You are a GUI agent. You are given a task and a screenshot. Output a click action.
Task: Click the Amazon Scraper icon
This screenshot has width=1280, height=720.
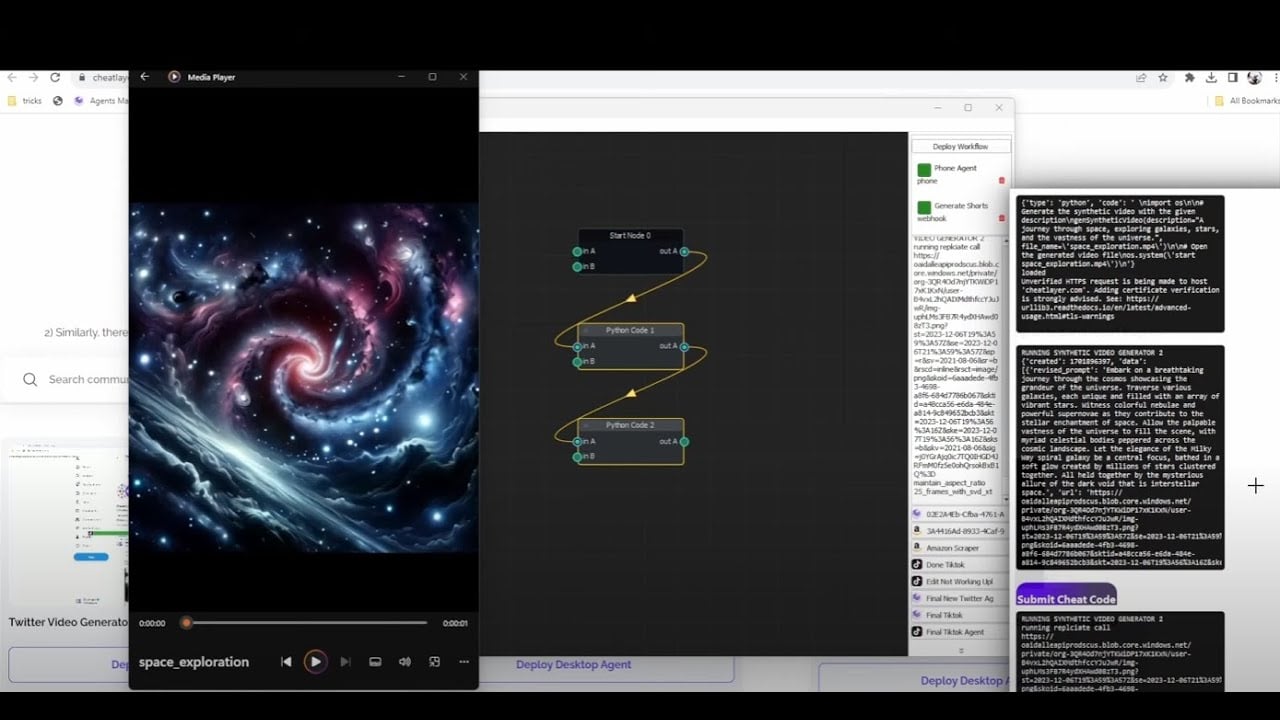pos(917,547)
